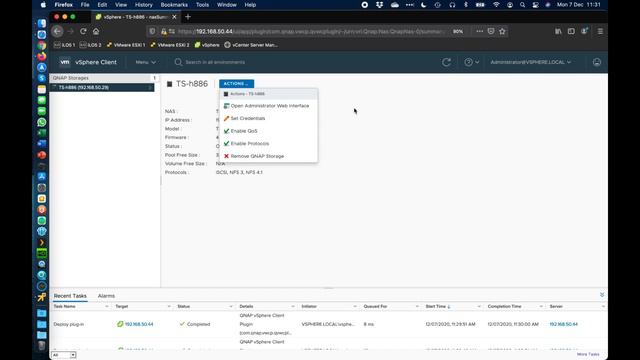Go to Firefox home via the house icon
This screenshot has width=640, height=360.
(96, 31)
